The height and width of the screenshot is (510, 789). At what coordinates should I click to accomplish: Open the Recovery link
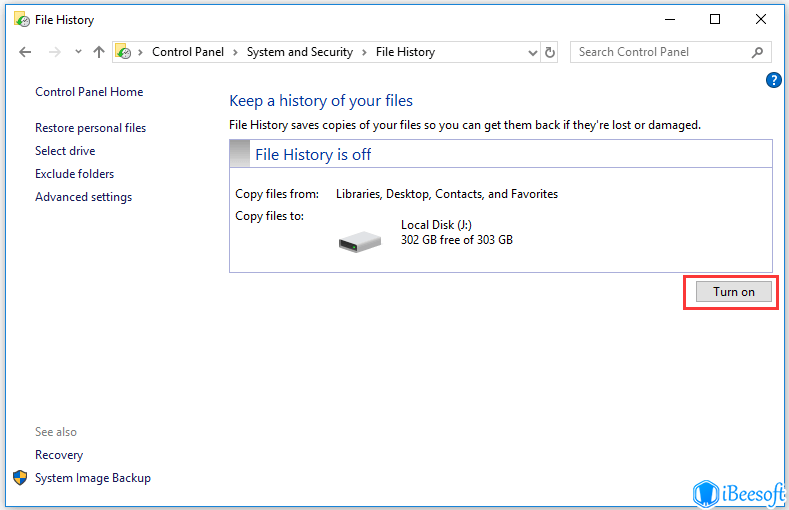point(59,455)
